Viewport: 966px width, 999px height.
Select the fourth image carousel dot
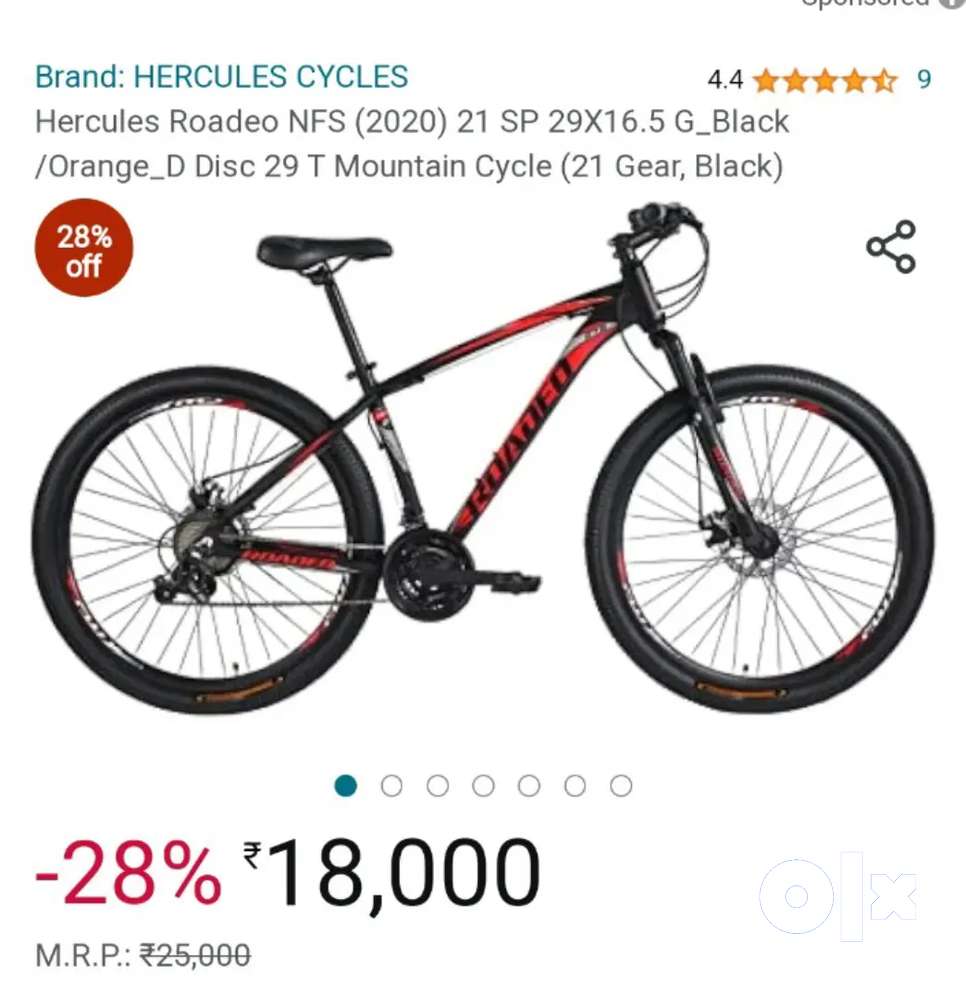pos(483,786)
